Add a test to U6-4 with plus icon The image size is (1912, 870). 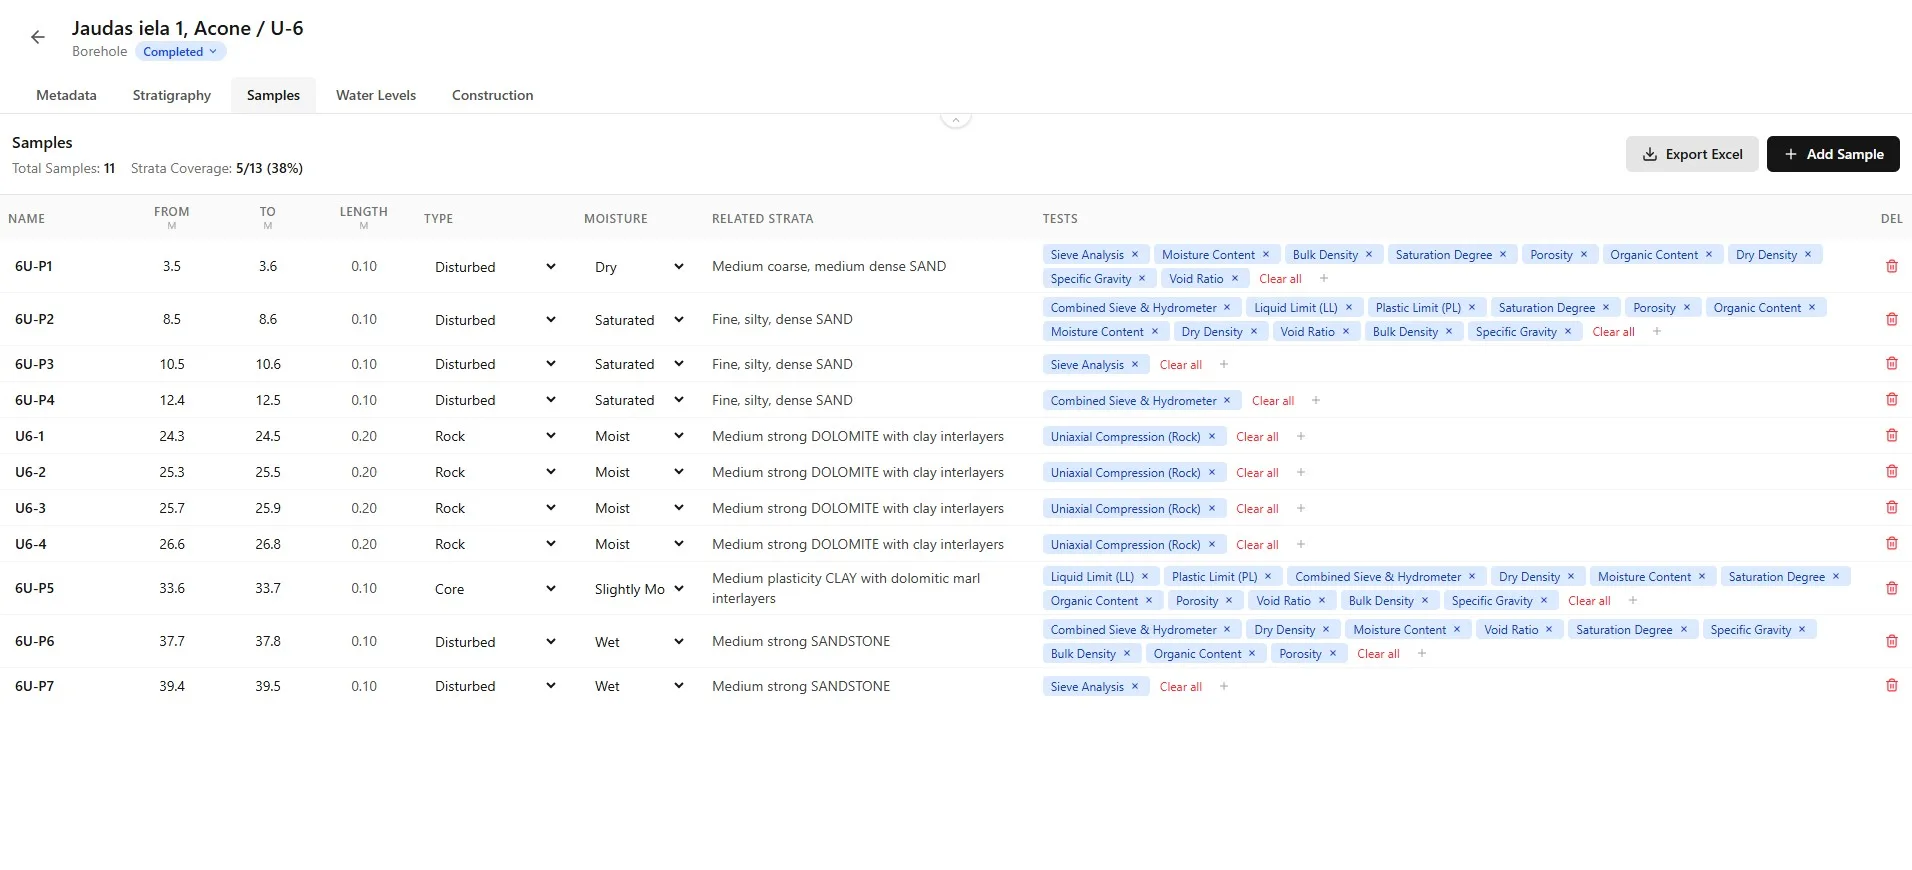click(x=1301, y=545)
